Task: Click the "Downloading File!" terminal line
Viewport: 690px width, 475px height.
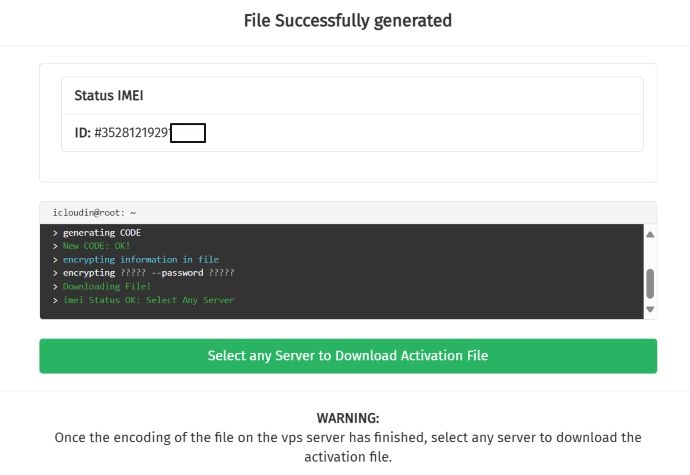Action: pos(106,286)
